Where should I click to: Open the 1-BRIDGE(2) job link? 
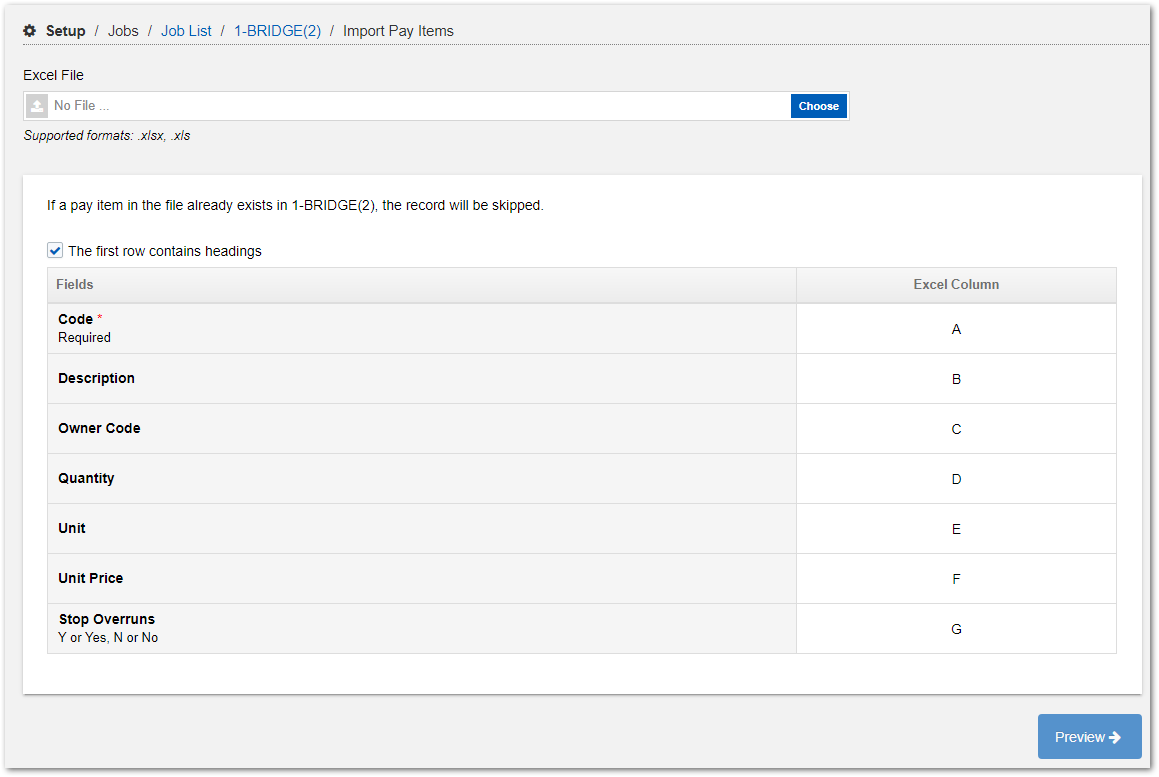(x=276, y=31)
